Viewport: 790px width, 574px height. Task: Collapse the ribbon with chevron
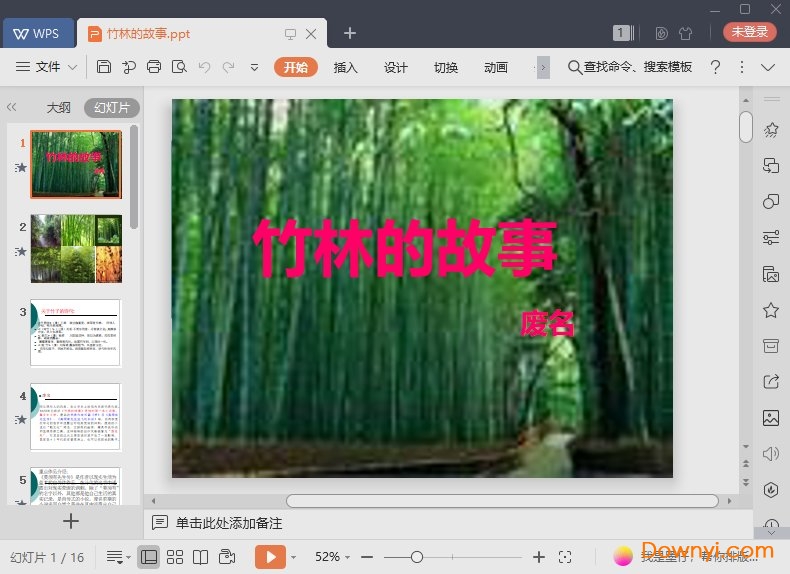[768, 67]
